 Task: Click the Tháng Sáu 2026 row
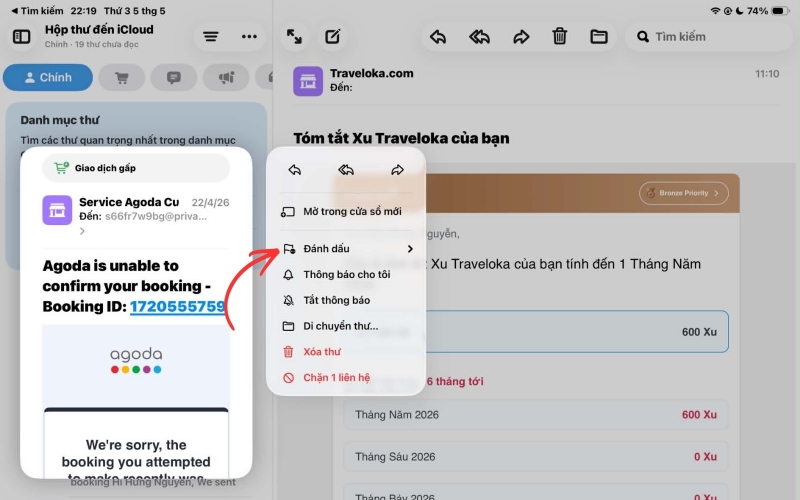click(x=536, y=457)
